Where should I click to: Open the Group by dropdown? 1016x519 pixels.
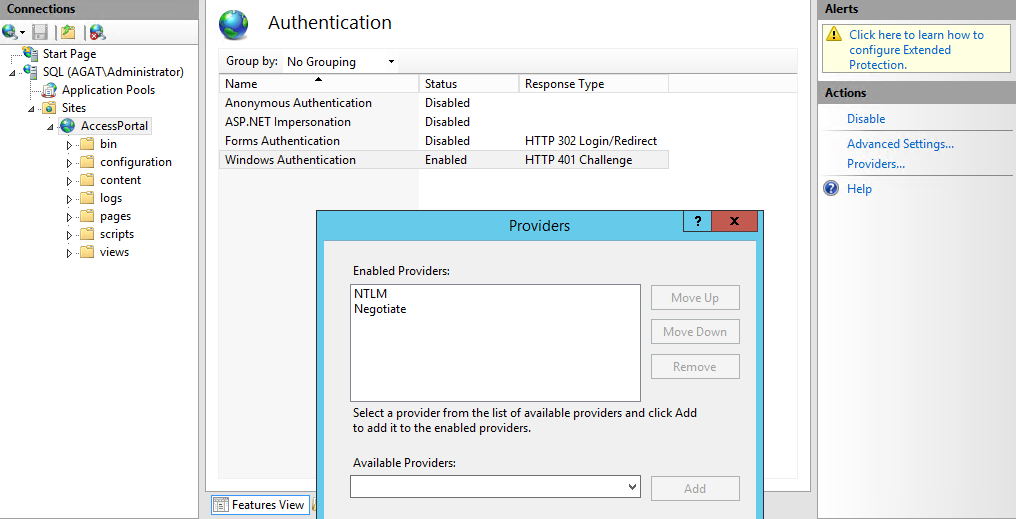(340, 62)
